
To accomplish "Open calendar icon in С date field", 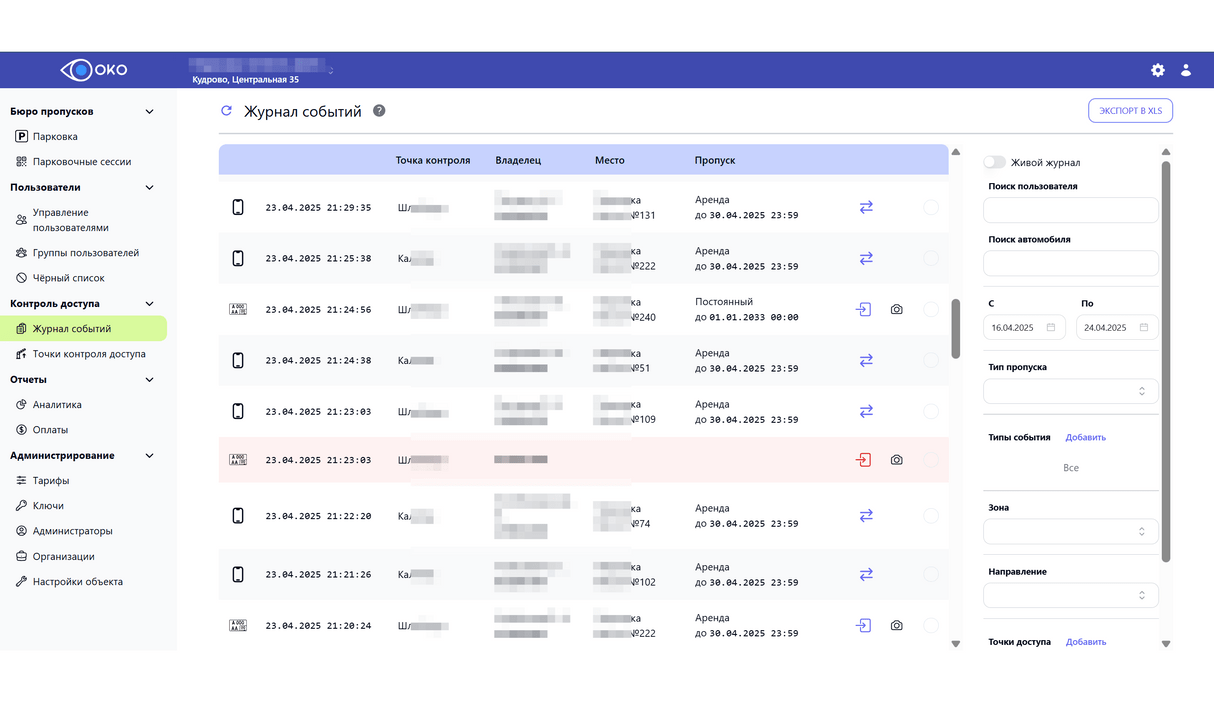I will 1051,328.
